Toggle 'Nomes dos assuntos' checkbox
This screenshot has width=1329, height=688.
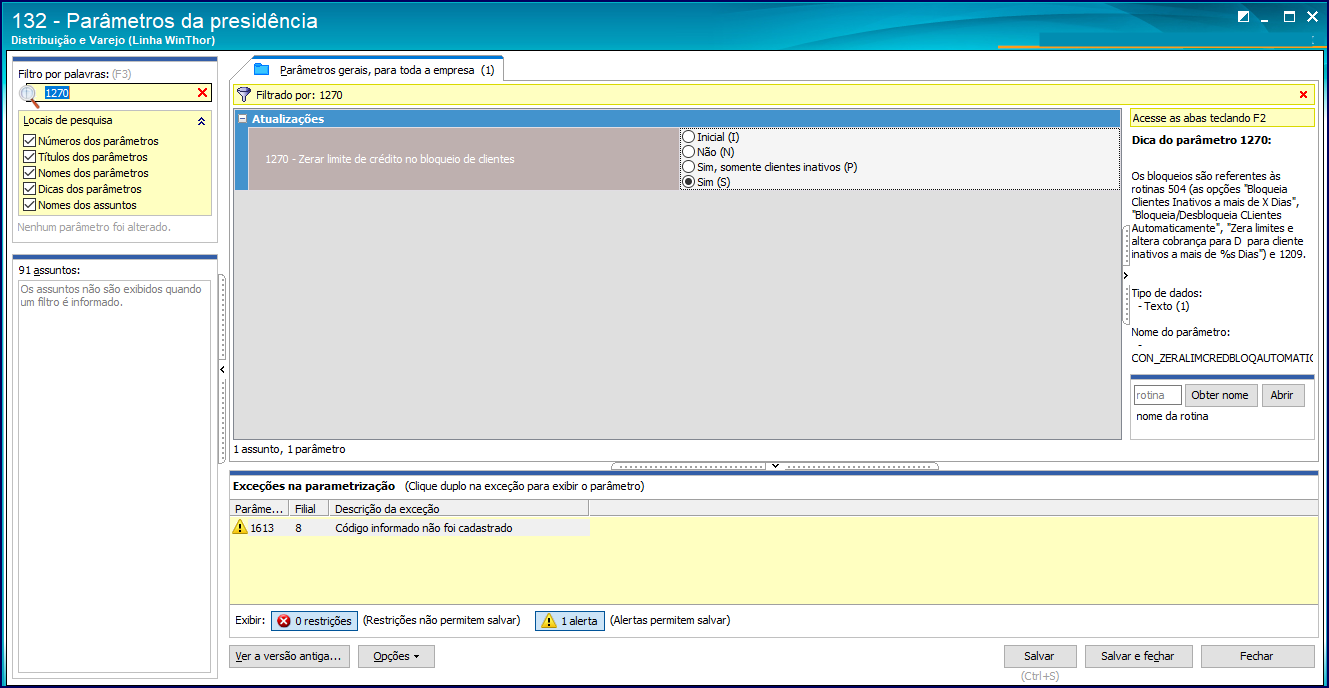tap(29, 205)
